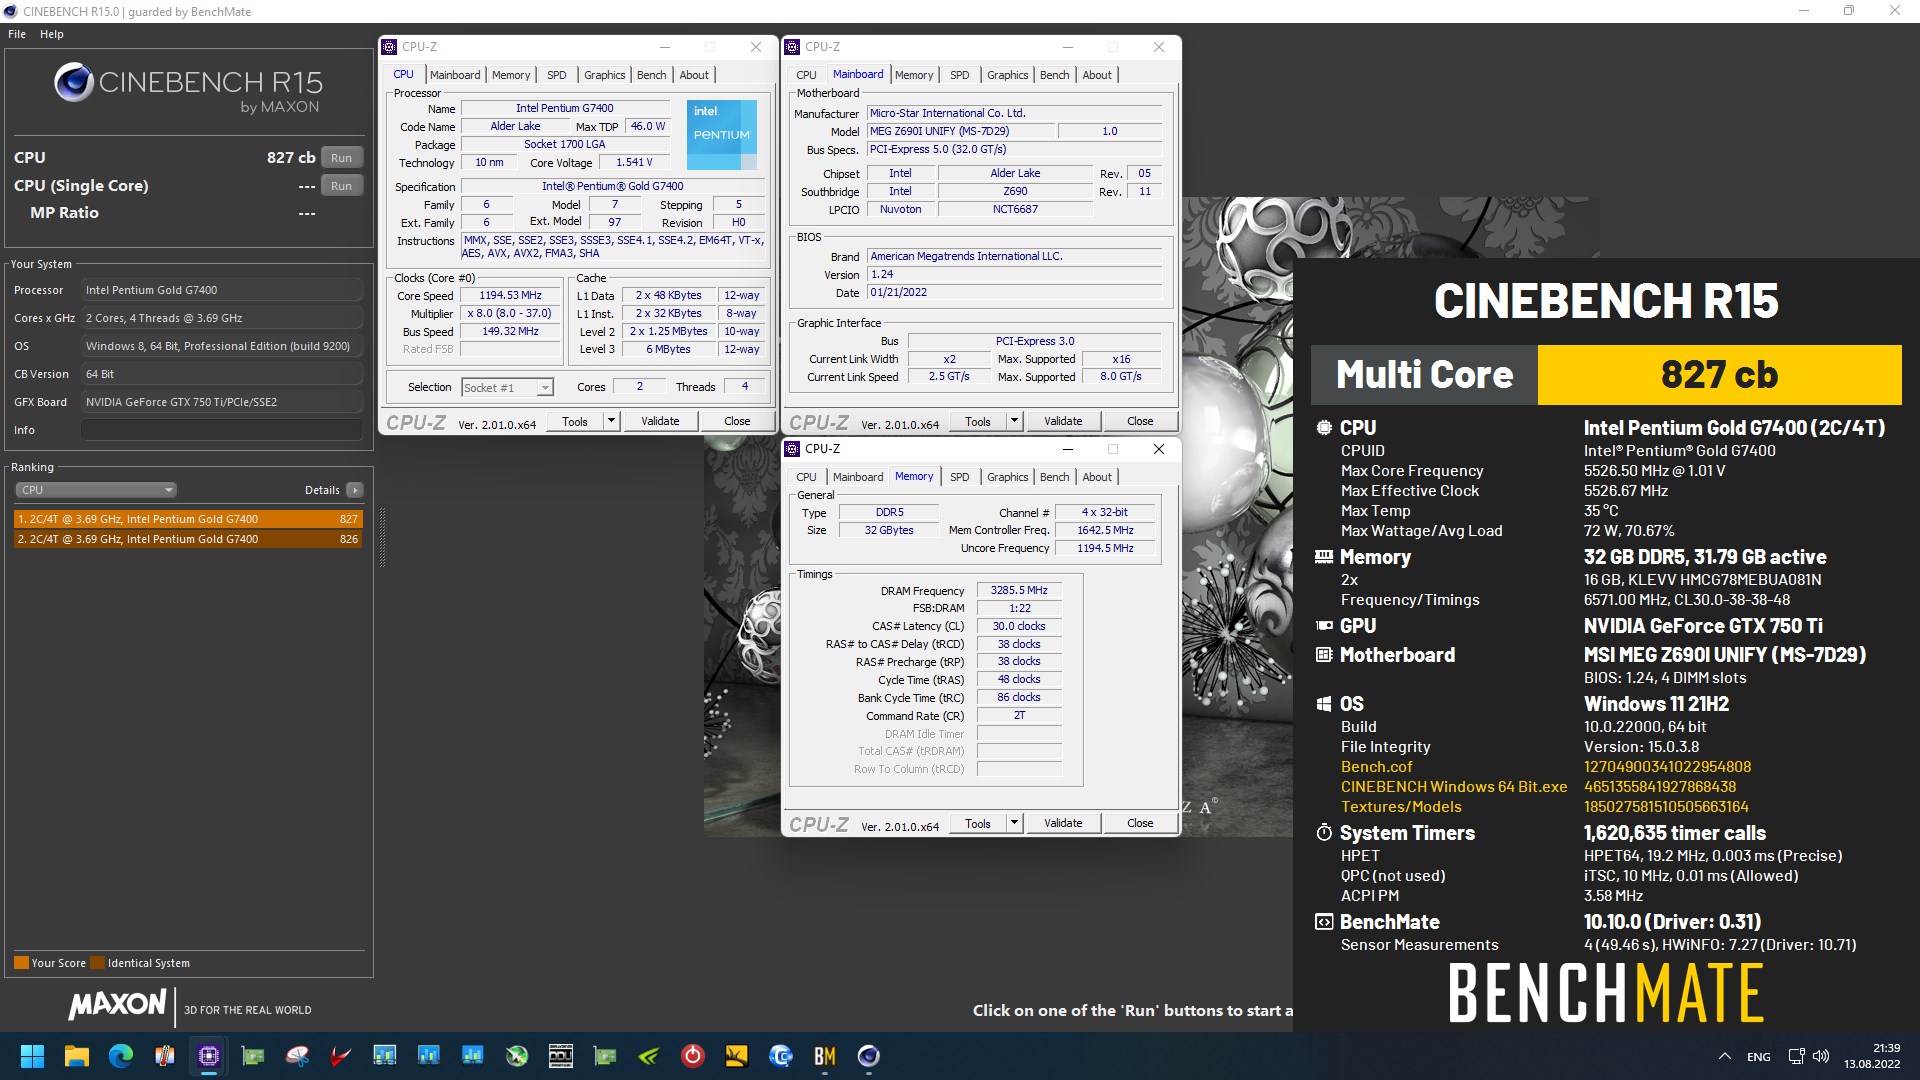
Task: Open SPD tab in Mainboard window
Action: 959,75
